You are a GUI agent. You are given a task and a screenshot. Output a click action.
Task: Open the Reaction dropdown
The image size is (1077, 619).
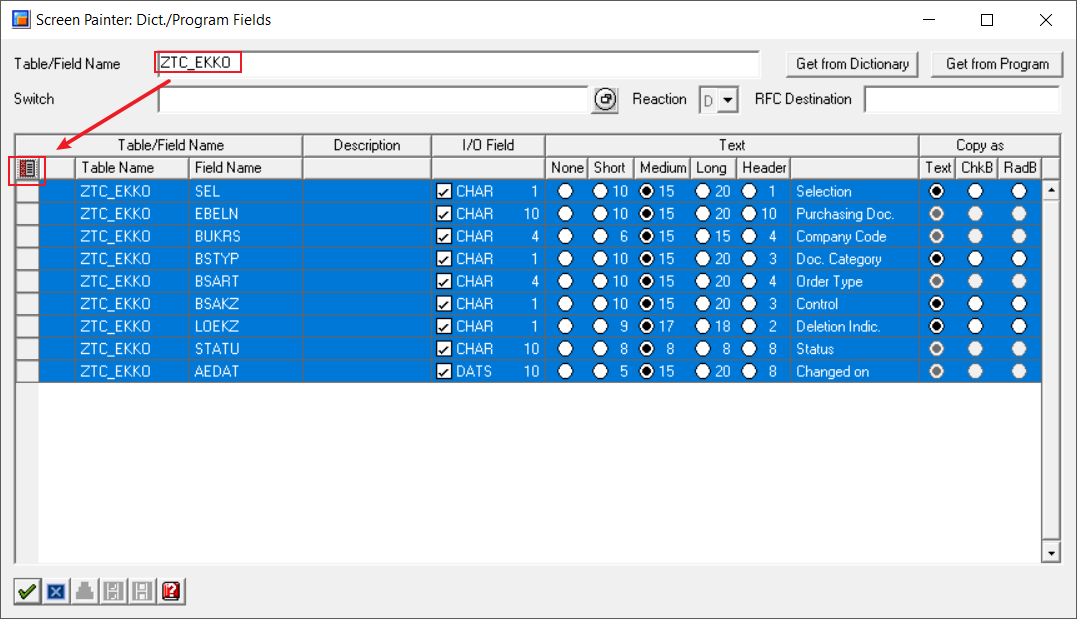[728, 100]
